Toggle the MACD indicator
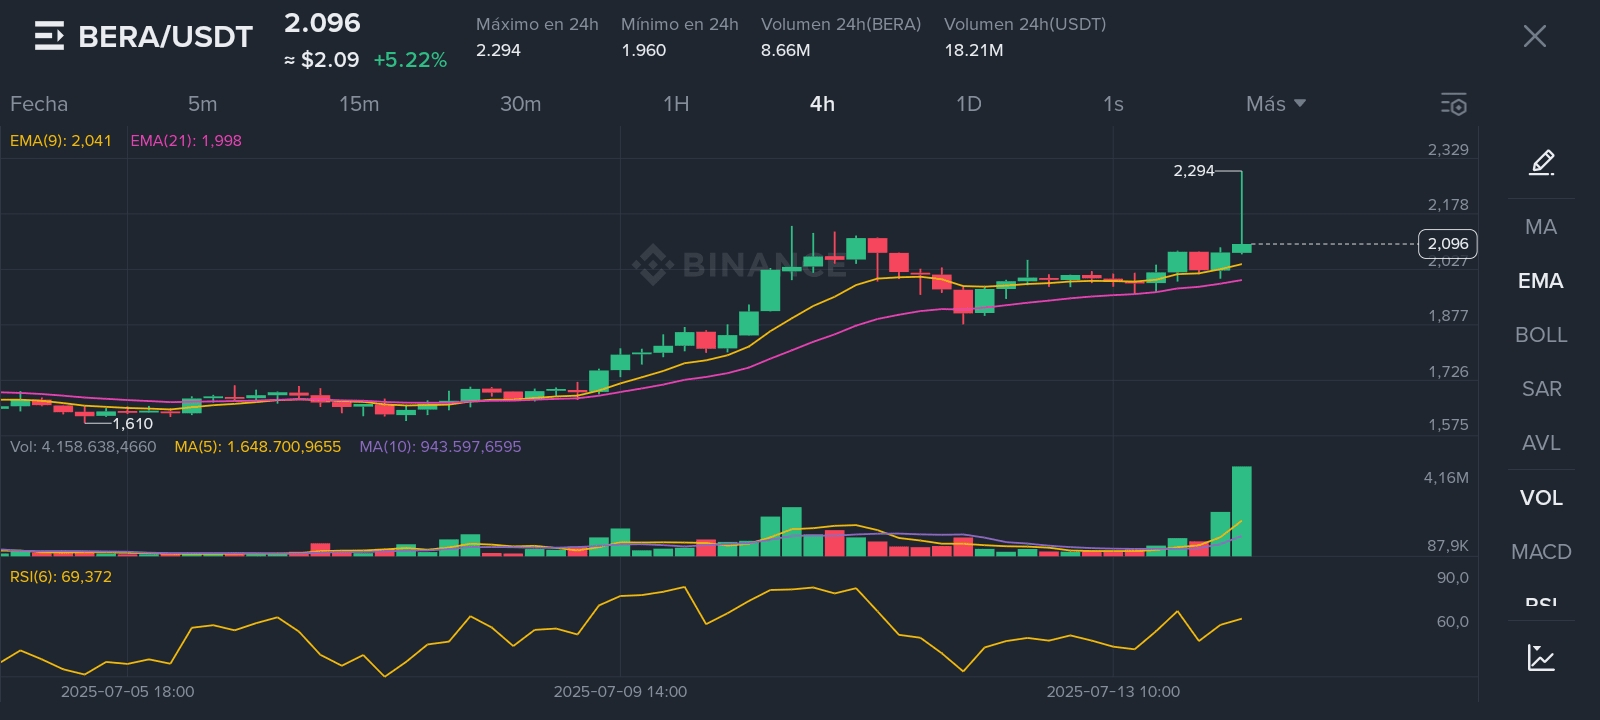 tap(1541, 552)
